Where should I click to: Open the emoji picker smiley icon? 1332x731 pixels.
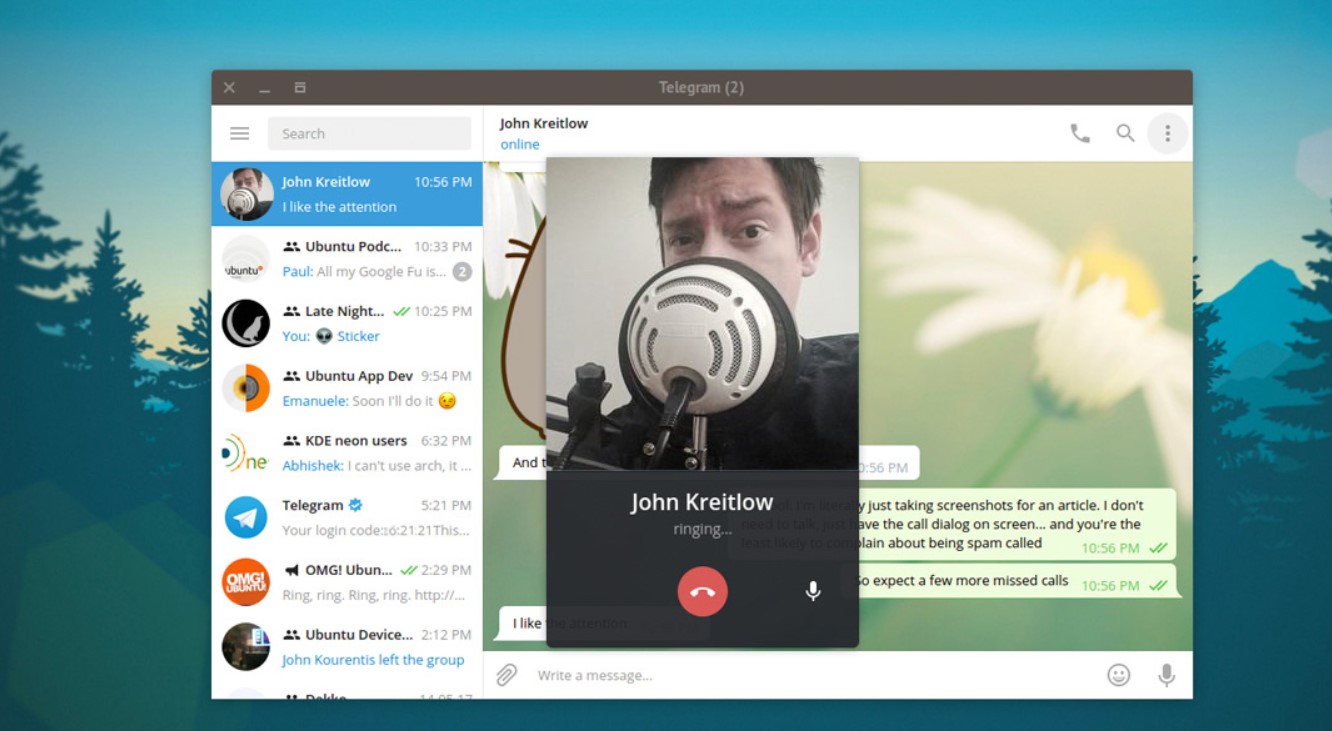point(1118,675)
